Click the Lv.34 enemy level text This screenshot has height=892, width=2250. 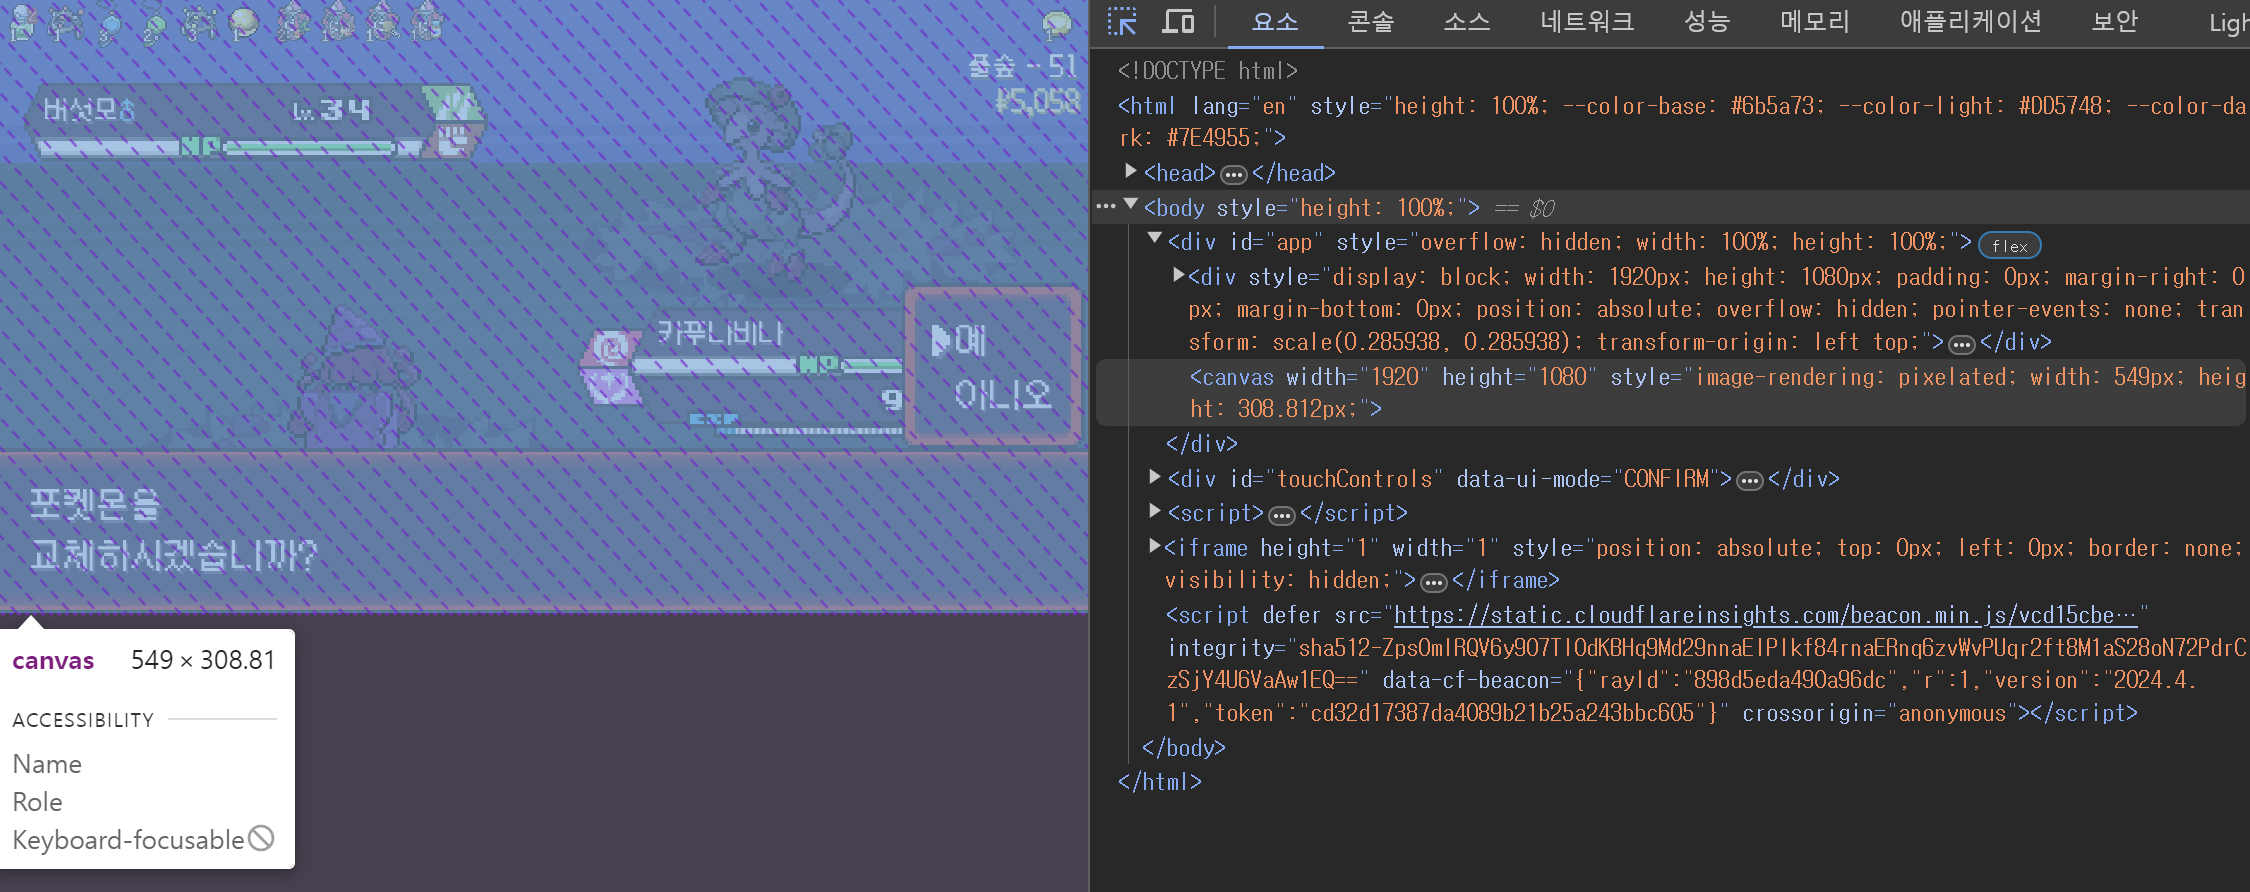(x=330, y=110)
